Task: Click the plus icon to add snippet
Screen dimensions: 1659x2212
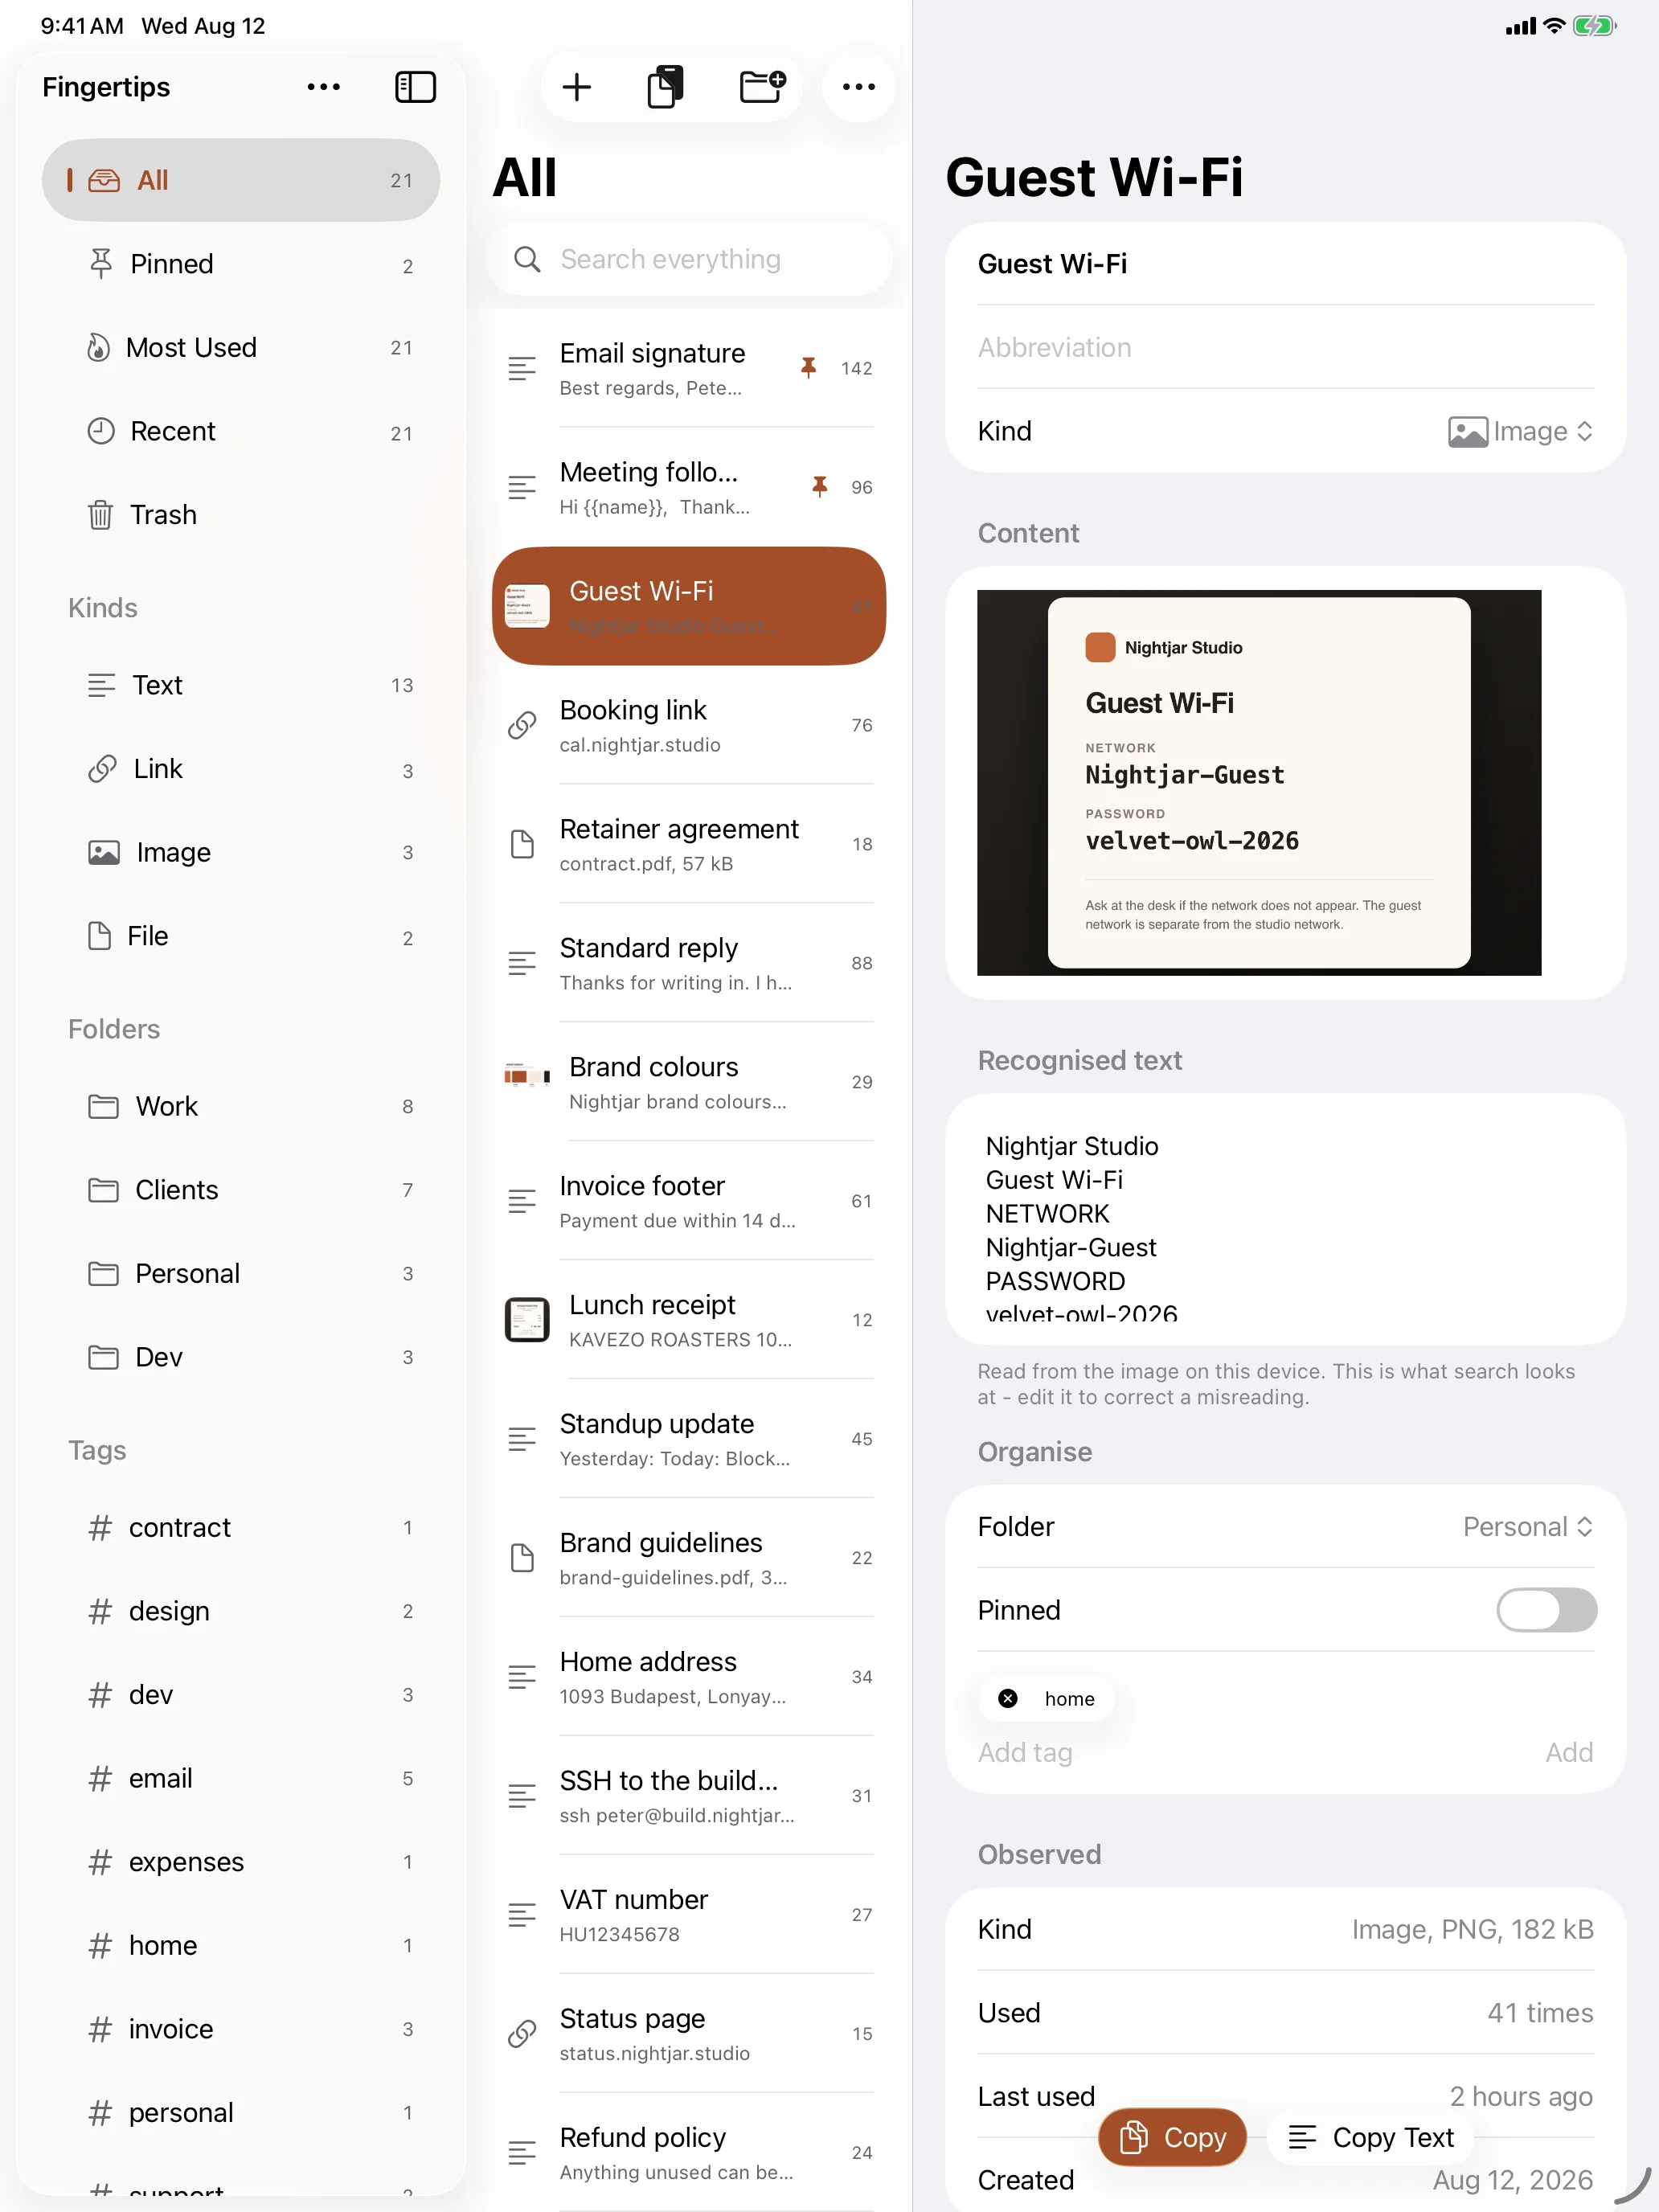Action: pos(576,87)
